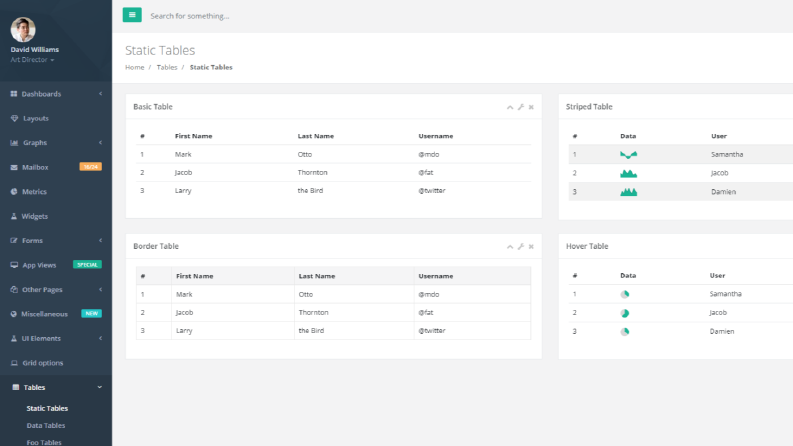Viewport: 793px width, 446px height.
Task: Collapse the Tables menu chevron
Action: (100, 387)
